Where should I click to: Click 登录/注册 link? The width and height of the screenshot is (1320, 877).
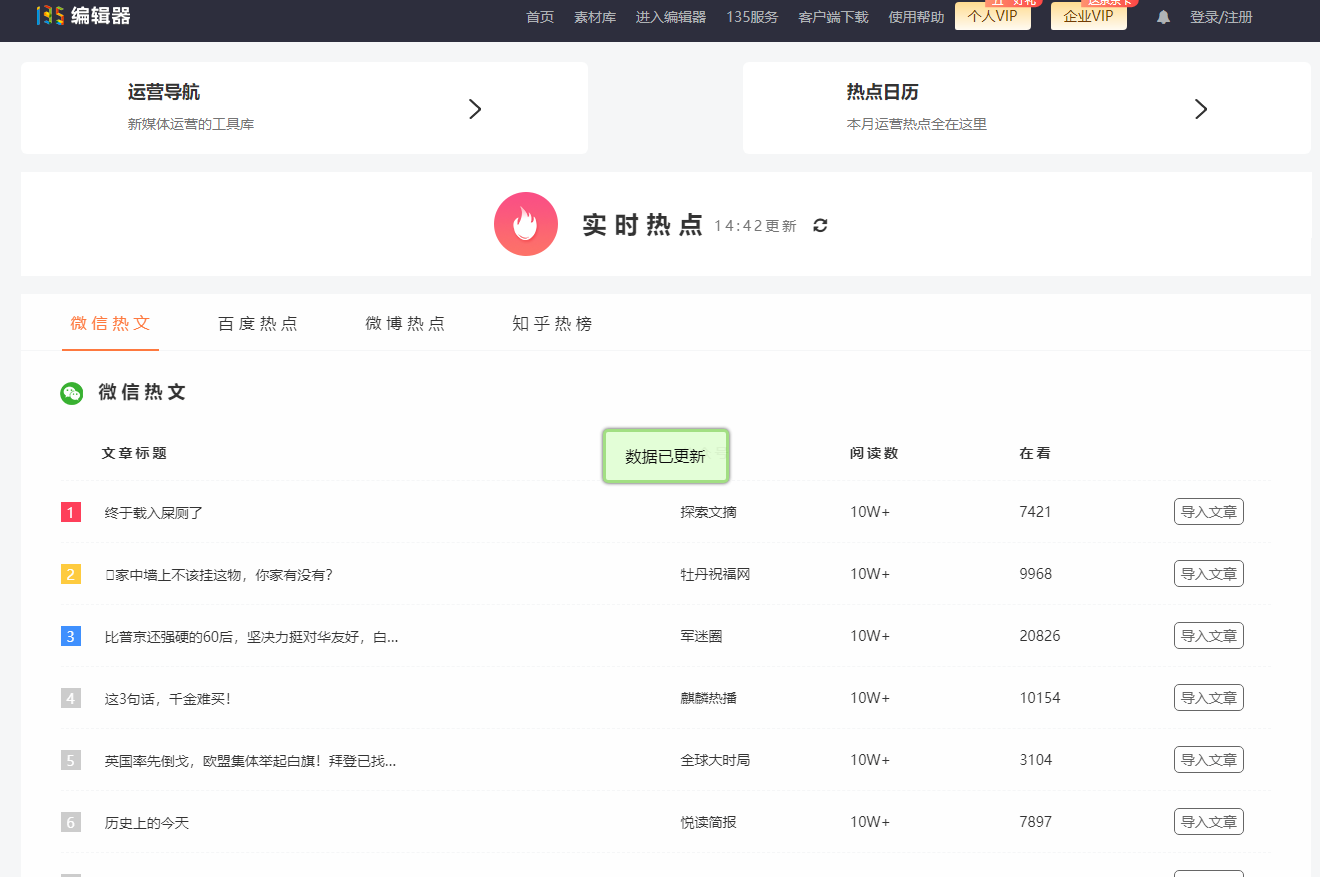click(1221, 17)
